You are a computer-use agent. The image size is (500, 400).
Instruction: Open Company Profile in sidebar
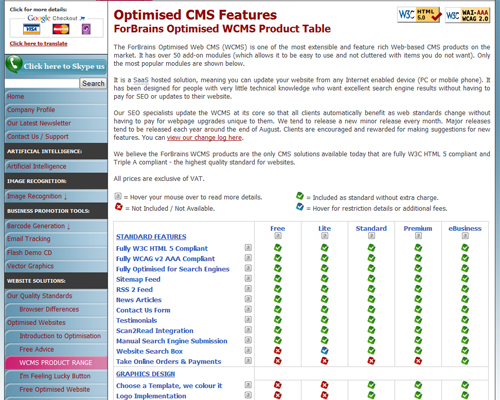pyautogui.click(x=56, y=110)
